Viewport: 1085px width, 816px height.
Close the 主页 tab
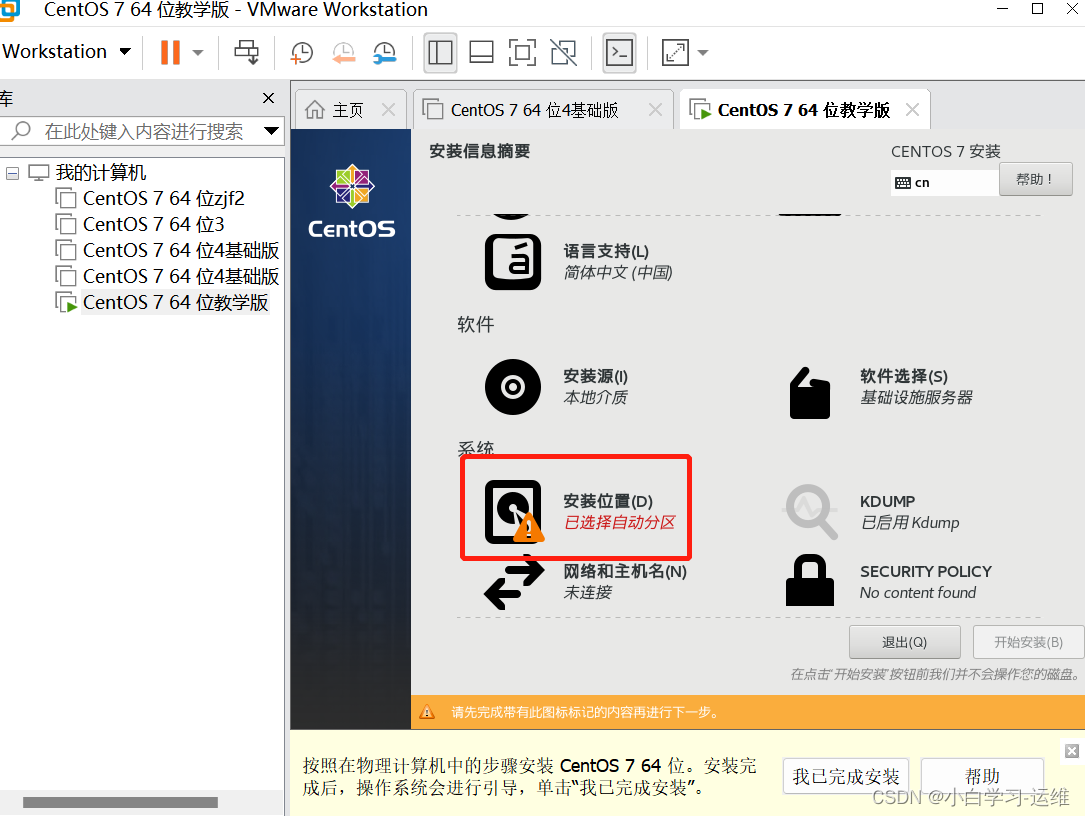(x=389, y=109)
